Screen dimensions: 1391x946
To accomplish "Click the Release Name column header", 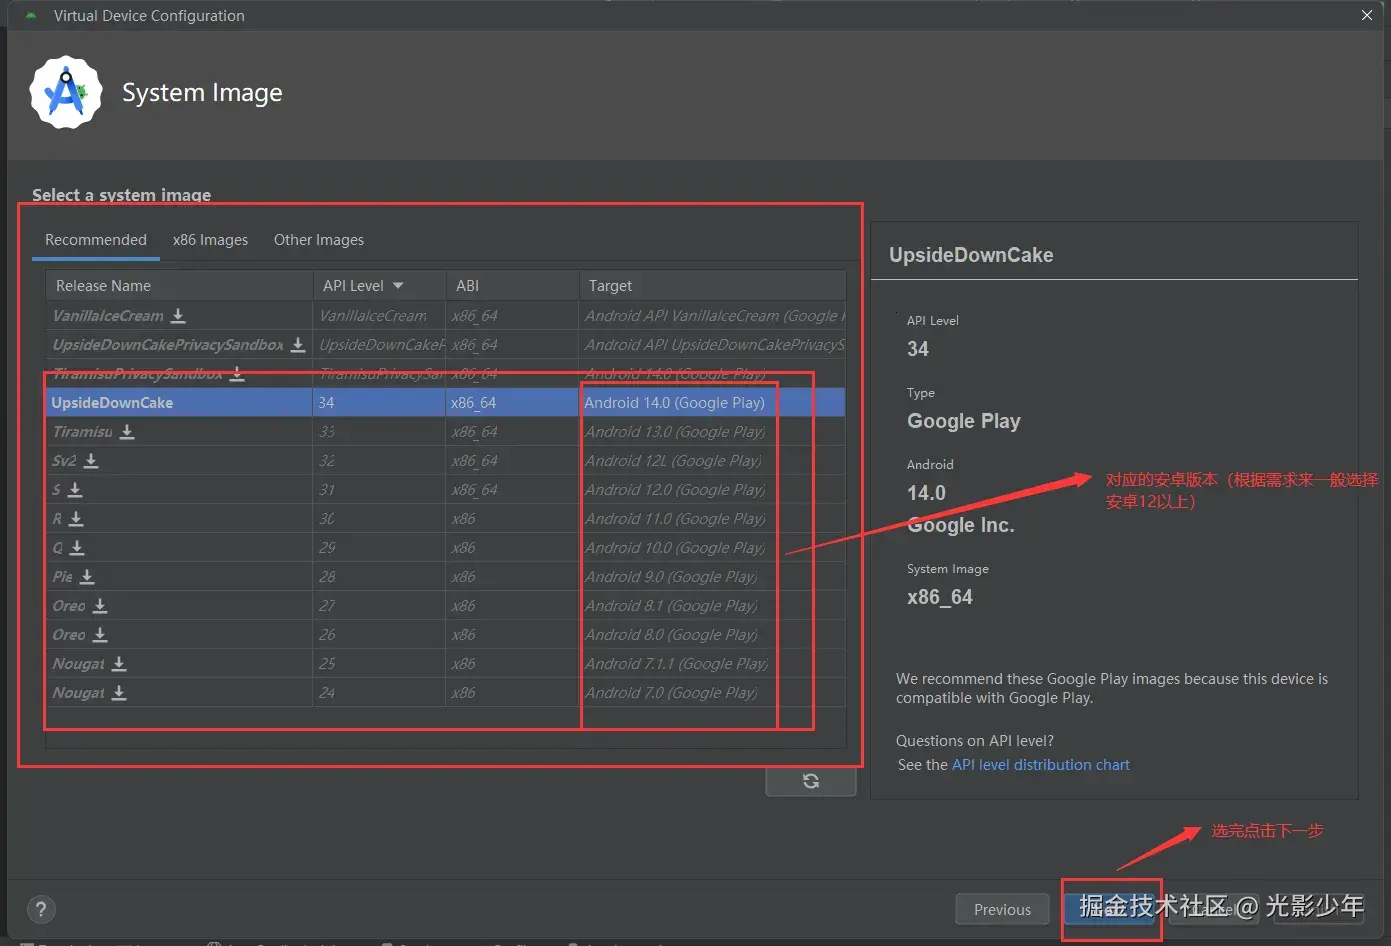I will pos(104,286).
